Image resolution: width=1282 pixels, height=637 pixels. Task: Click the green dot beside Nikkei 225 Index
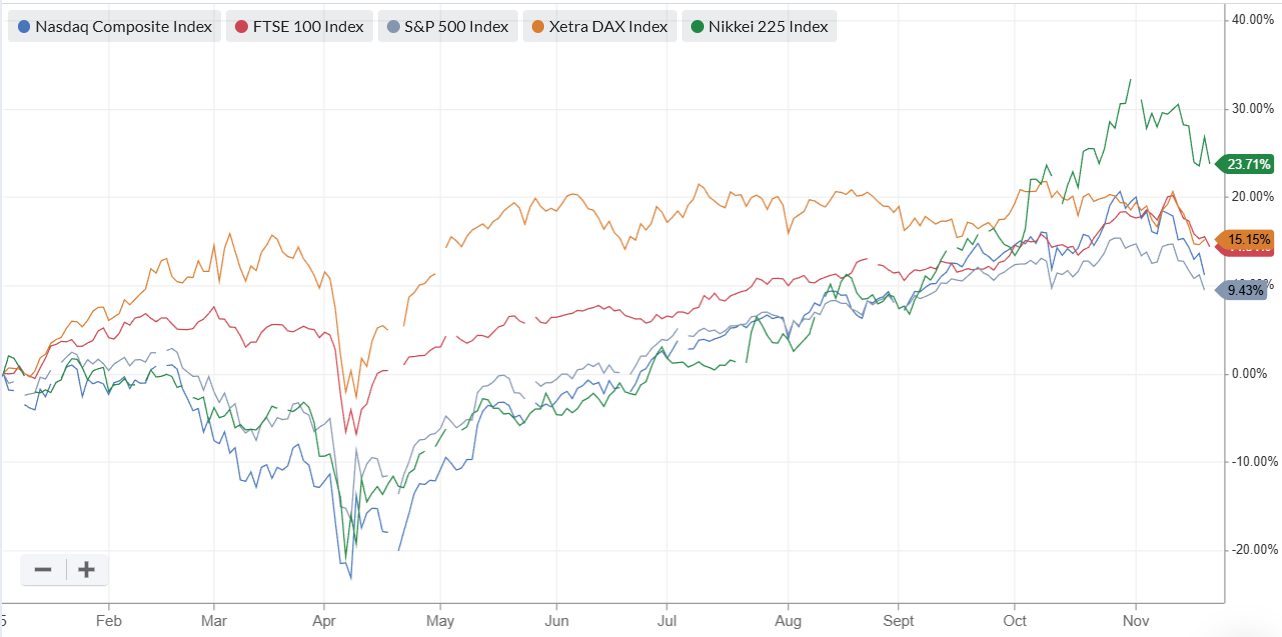point(699,27)
